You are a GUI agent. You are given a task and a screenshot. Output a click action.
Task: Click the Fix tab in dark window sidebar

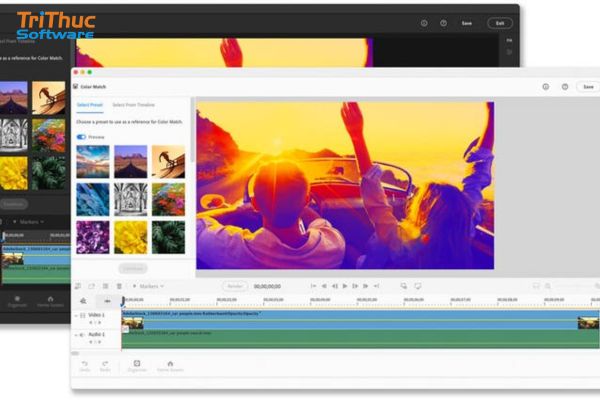click(509, 40)
